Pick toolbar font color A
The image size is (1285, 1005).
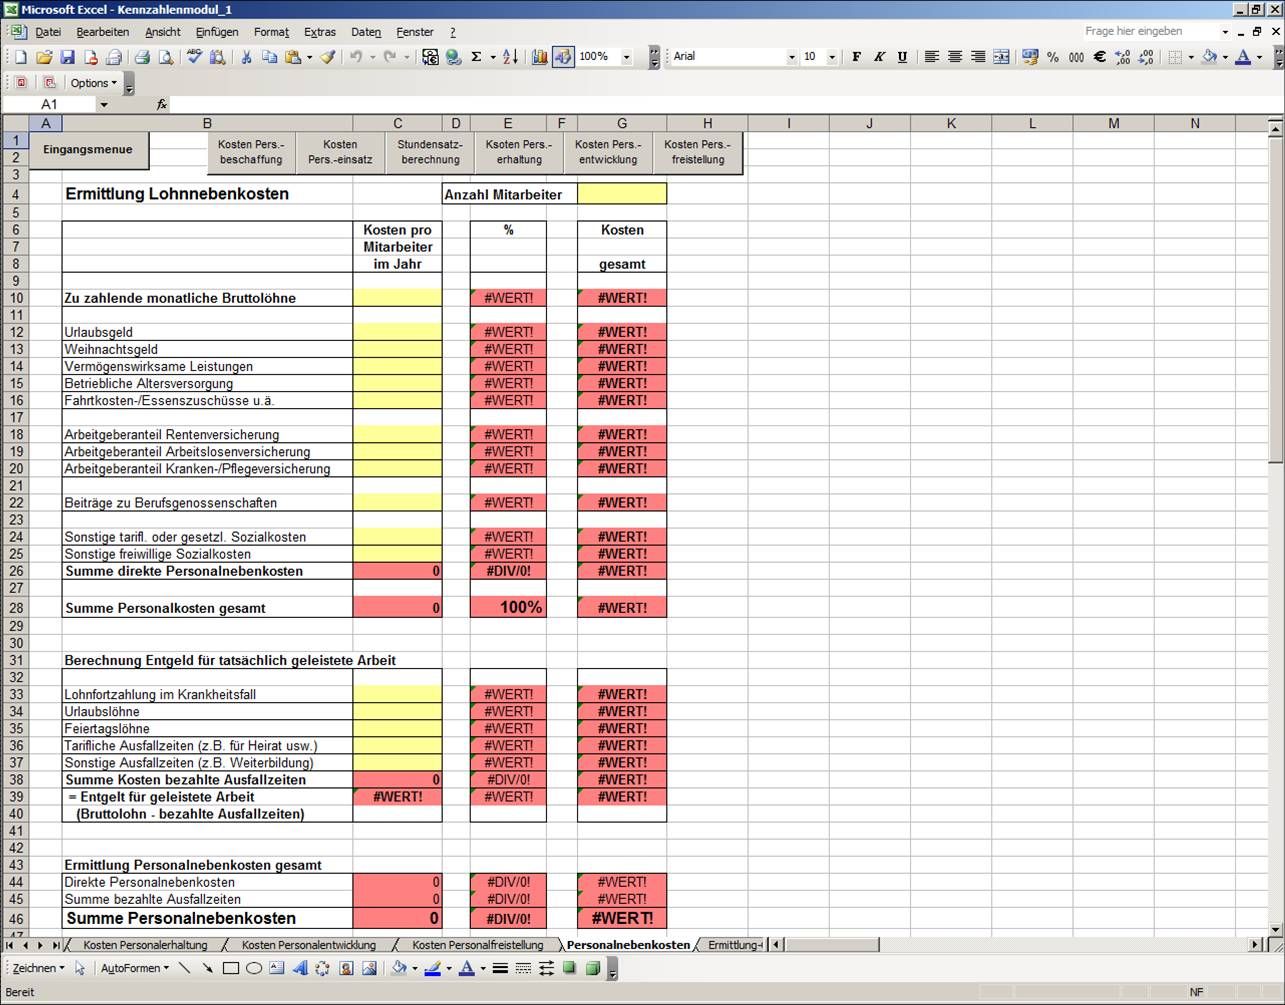1243,57
